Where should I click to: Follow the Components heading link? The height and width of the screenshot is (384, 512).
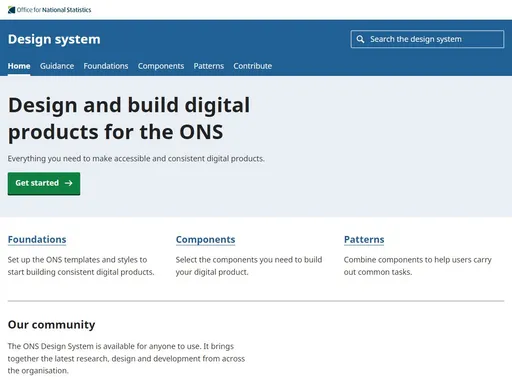pos(205,240)
